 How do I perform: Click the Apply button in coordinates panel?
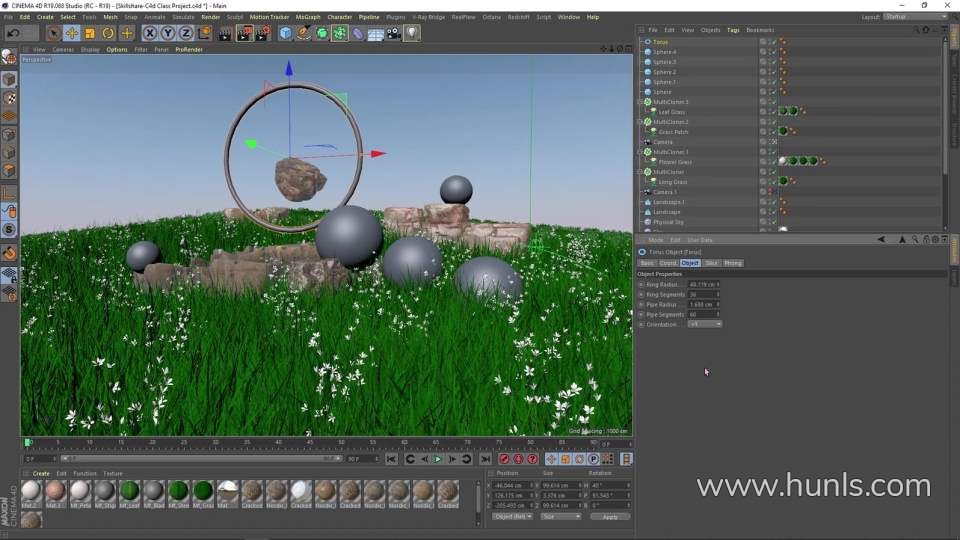click(610, 516)
